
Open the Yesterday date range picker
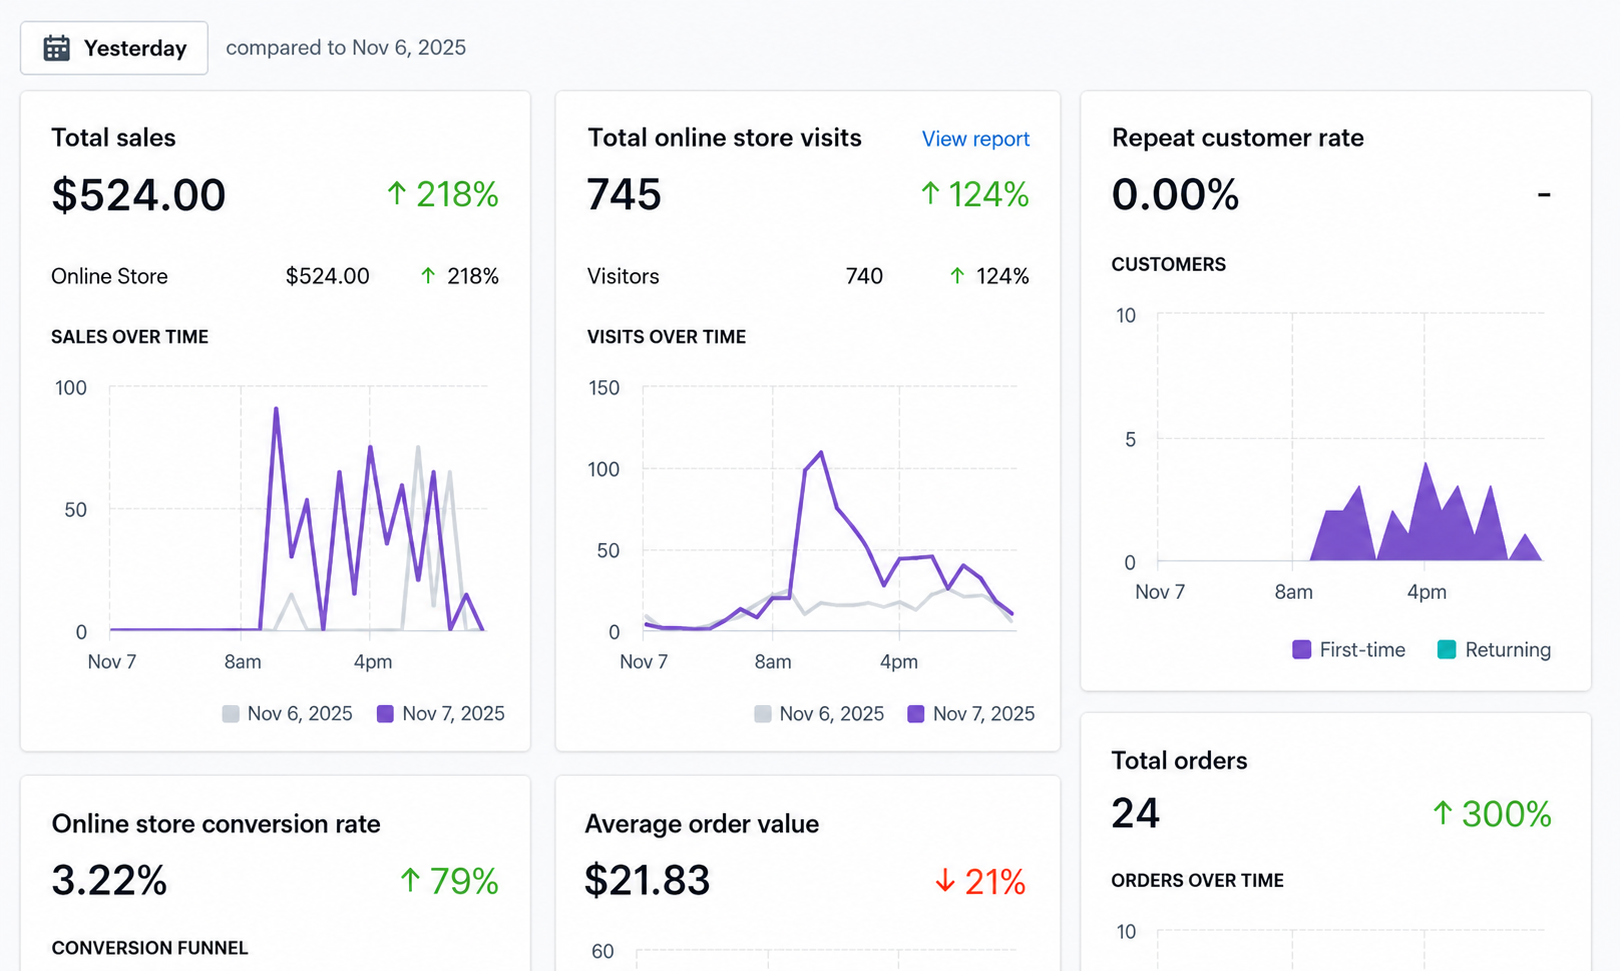pos(114,48)
